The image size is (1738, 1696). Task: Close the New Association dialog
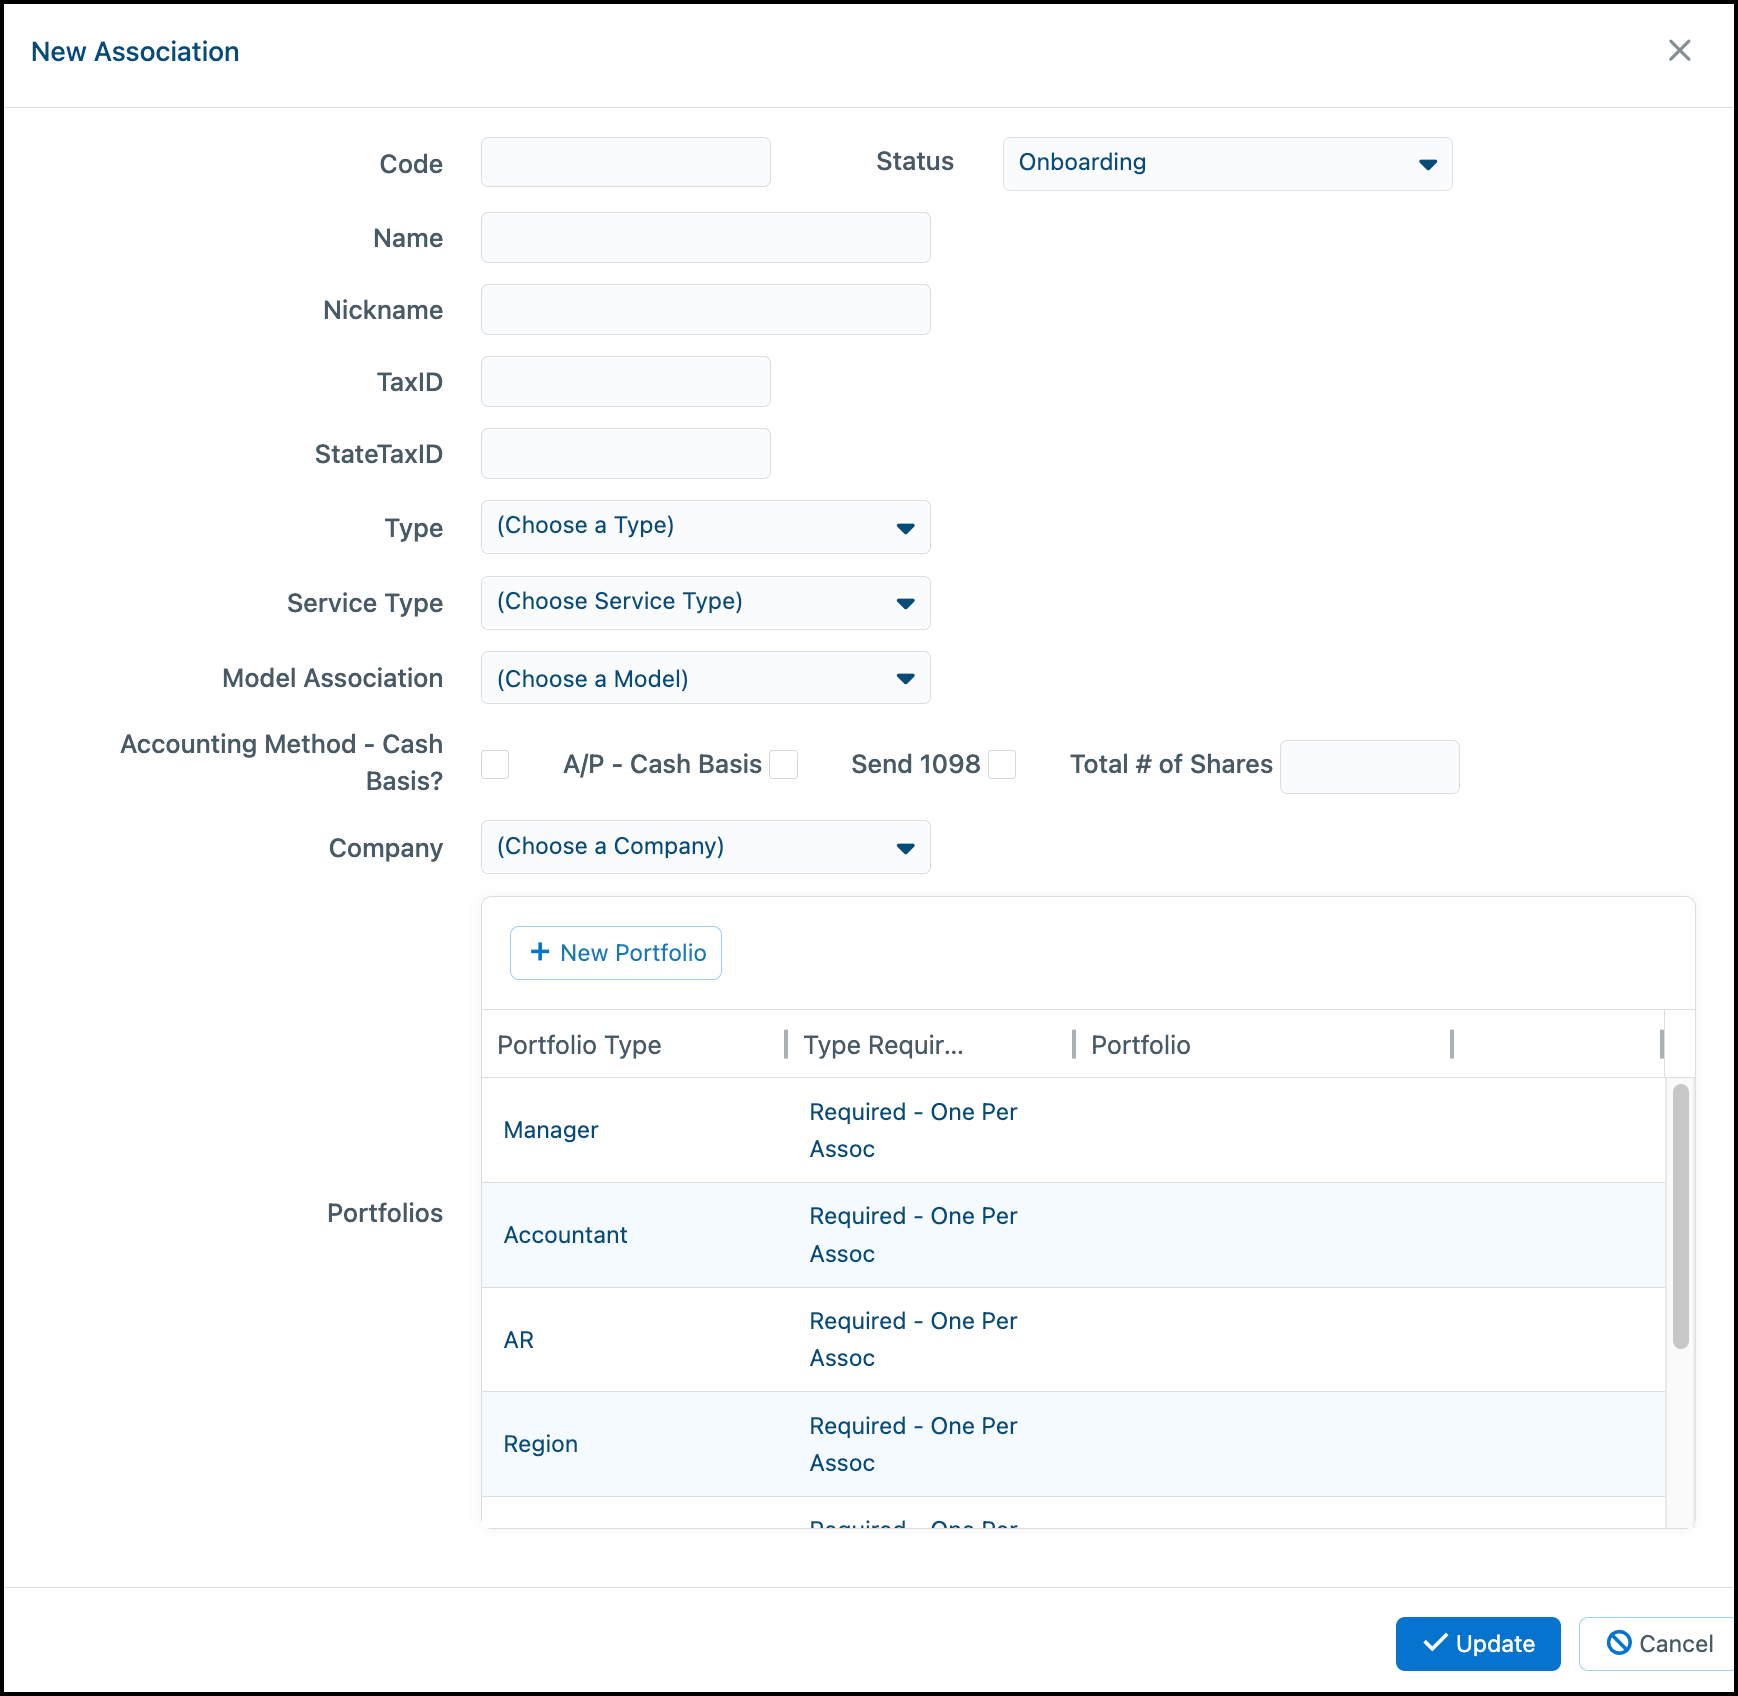1679,51
